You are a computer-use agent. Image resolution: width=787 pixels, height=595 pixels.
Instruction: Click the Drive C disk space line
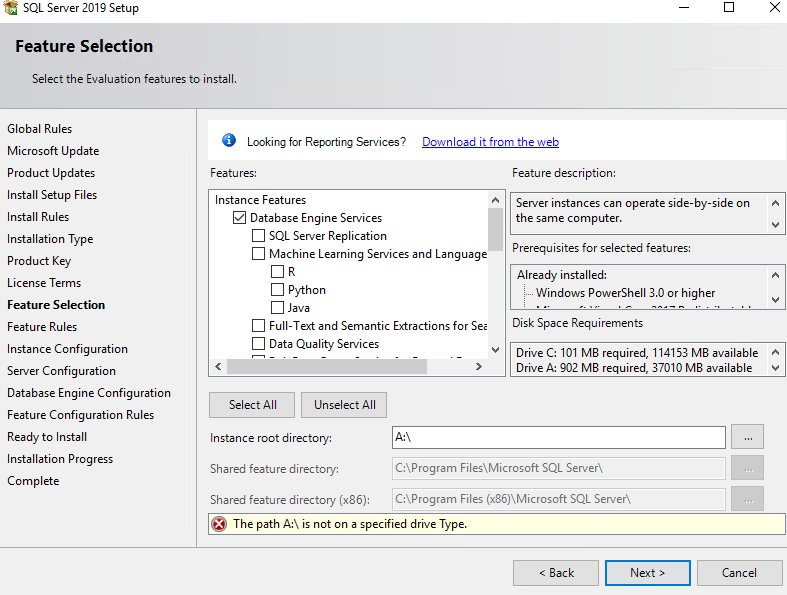point(637,353)
